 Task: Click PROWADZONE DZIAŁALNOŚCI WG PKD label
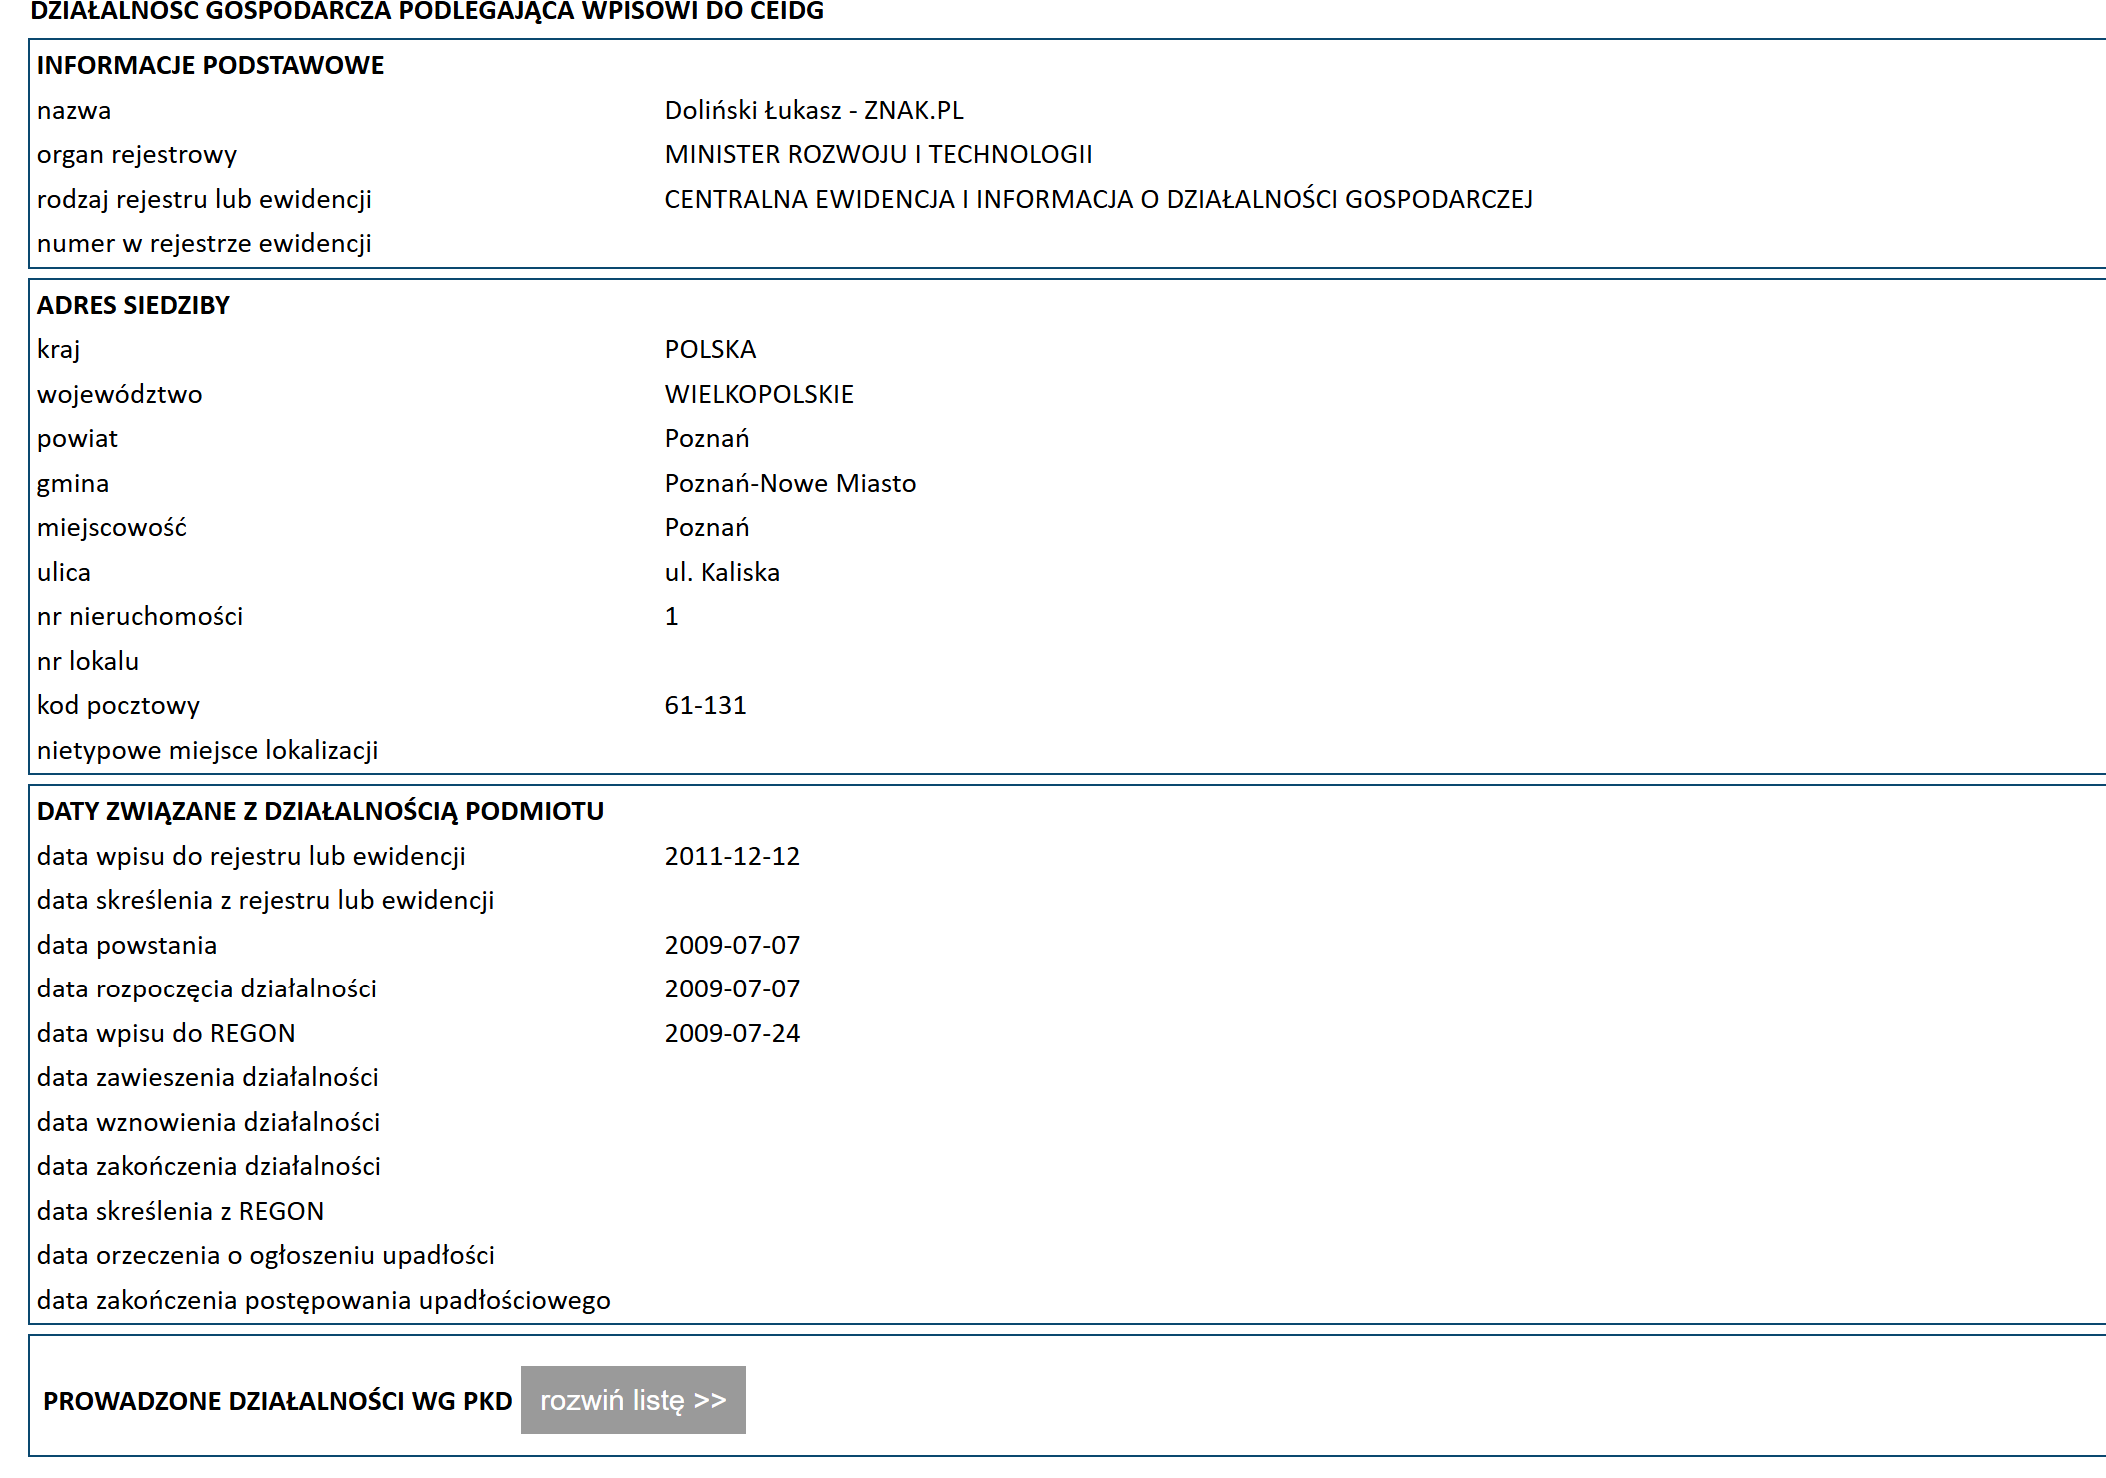(x=277, y=1401)
